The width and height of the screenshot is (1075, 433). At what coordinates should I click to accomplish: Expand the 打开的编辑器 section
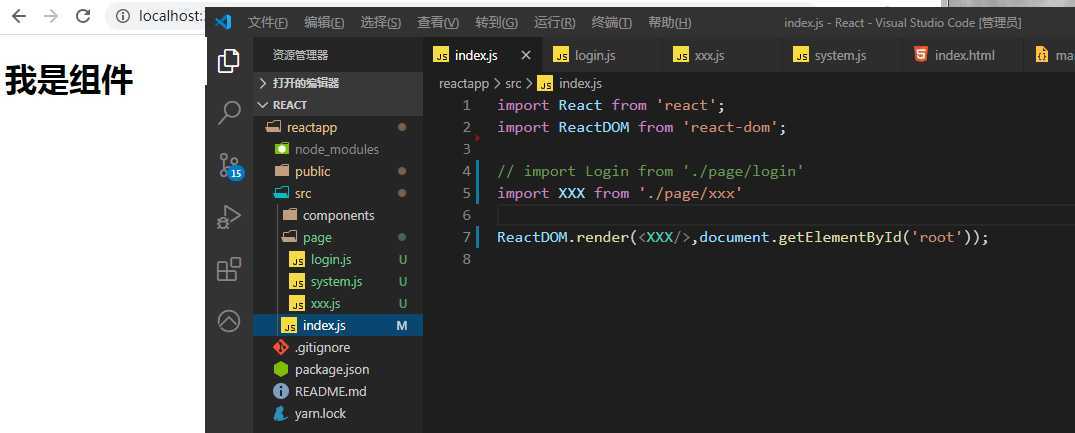[x=338, y=83]
